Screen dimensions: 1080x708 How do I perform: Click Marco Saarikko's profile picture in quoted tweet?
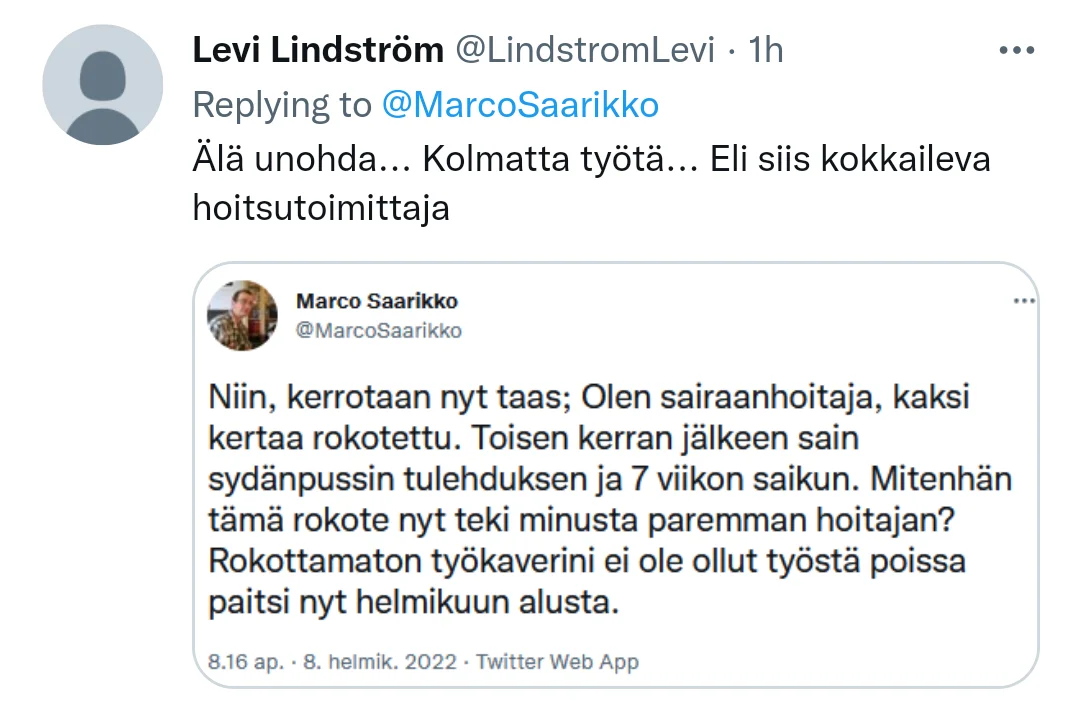point(242,315)
